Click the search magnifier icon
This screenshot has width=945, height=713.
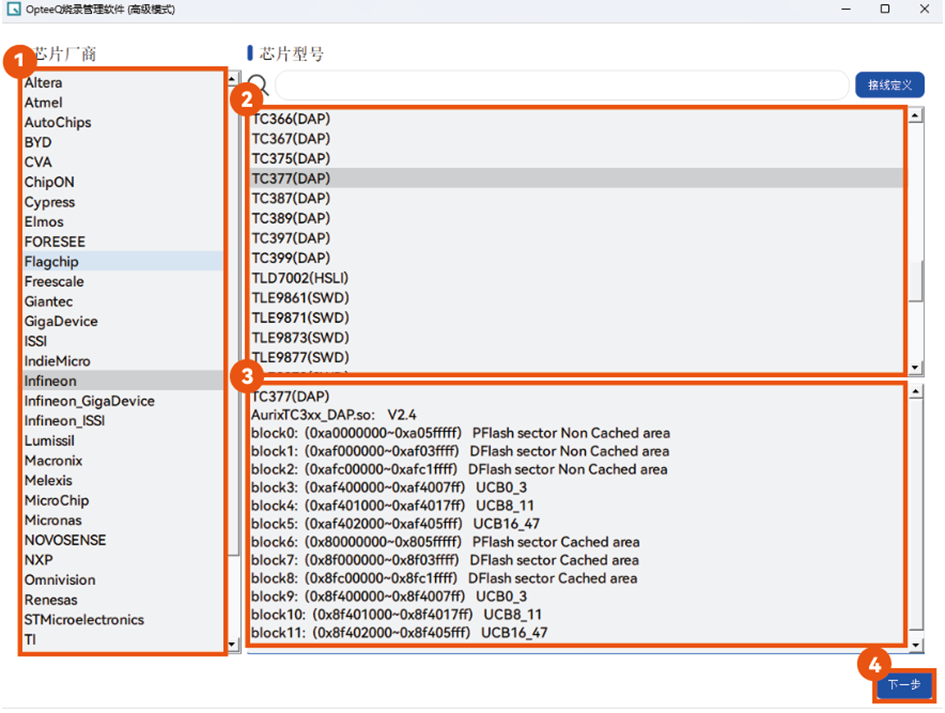[x=258, y=85]
